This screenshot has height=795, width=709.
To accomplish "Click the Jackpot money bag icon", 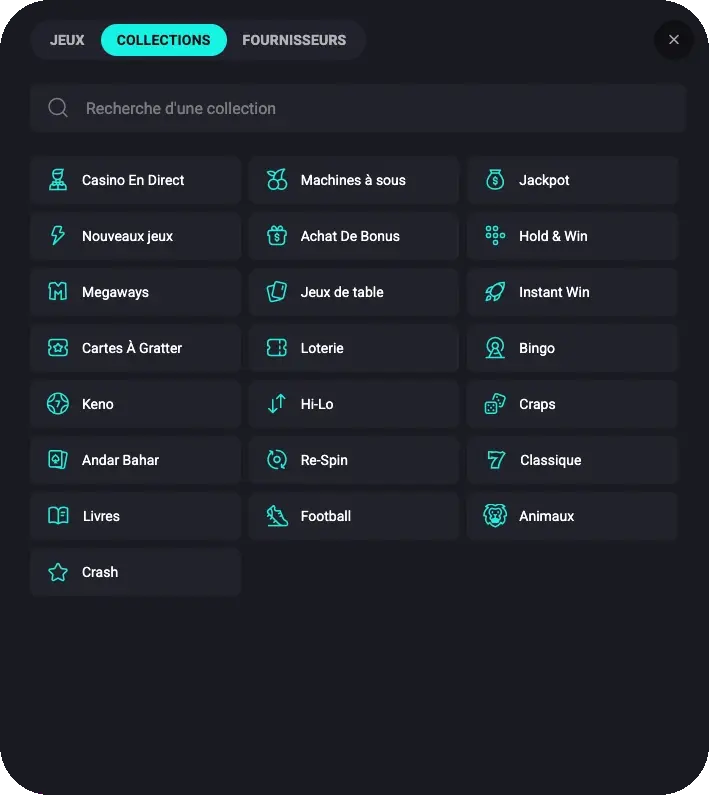I will point(495,180).
